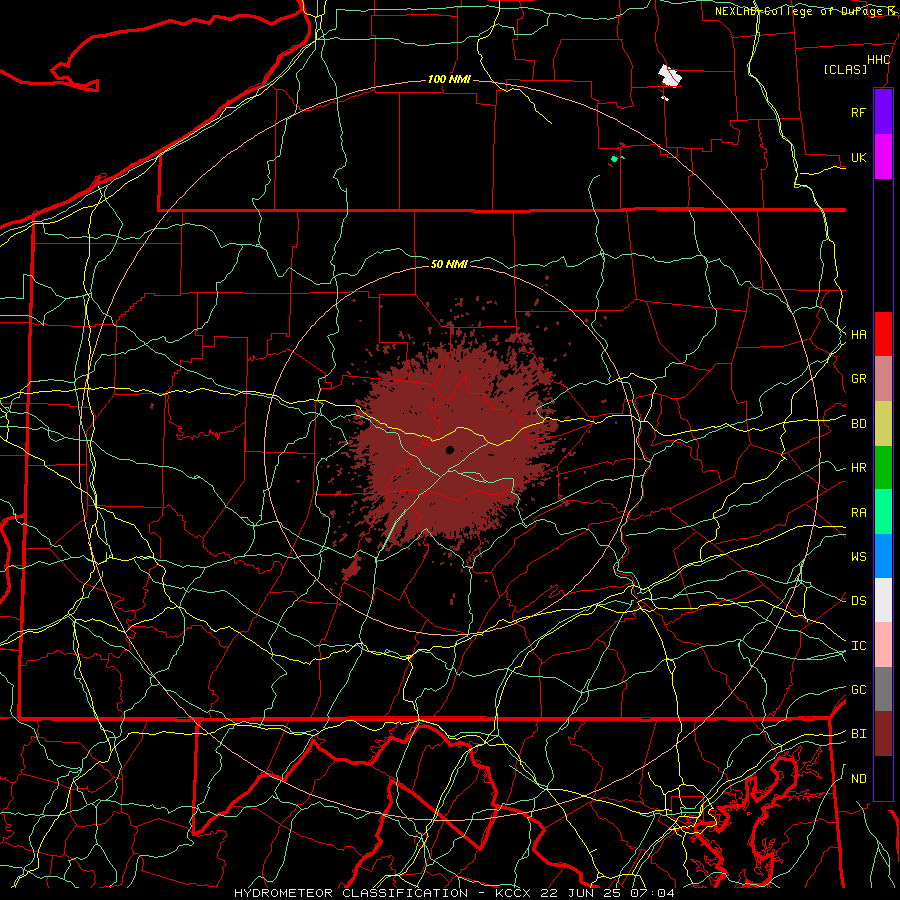Viewport: 900px width, 900px height.
Task: Click the ND legend label
Action: tap(858, 778)
